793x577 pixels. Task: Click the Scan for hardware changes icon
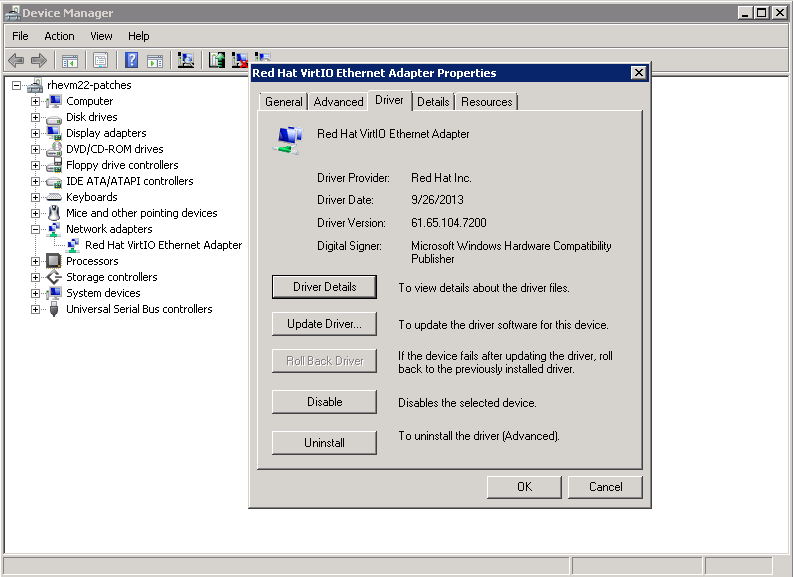186,60
